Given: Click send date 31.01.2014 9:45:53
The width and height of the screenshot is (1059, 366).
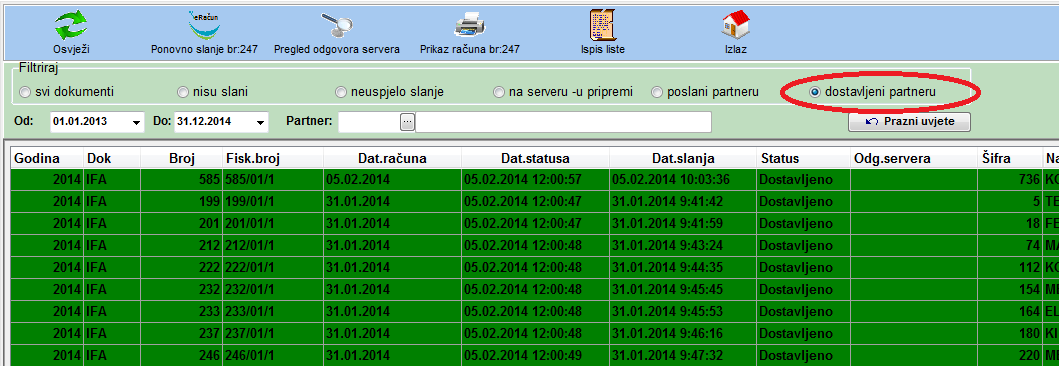Looking at the screenshot, I should [683, 312].
